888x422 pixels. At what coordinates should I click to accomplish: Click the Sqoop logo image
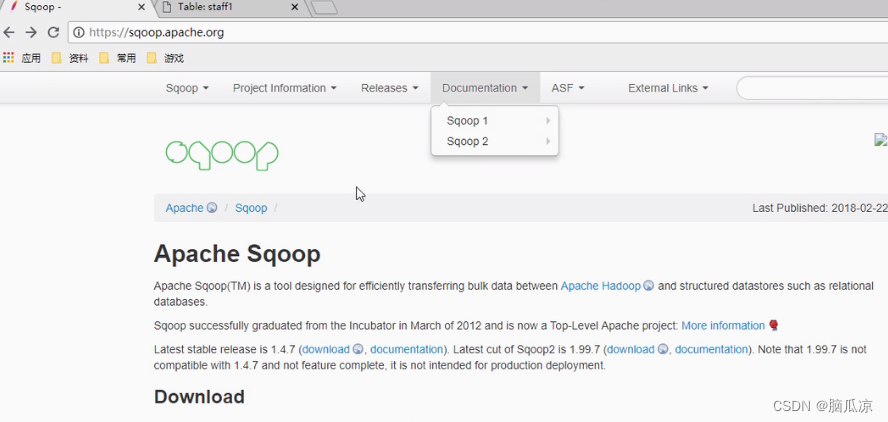coord(222,155)
